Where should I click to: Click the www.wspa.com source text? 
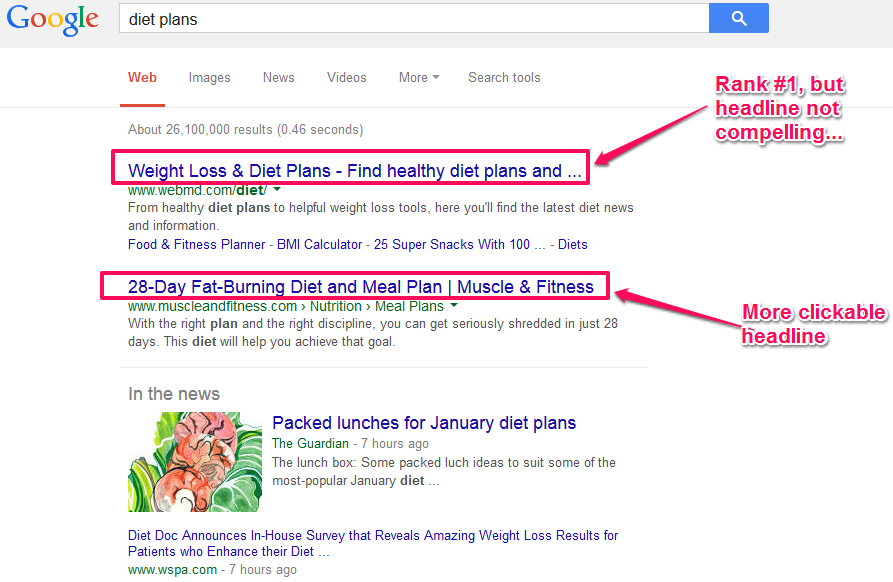173,569
